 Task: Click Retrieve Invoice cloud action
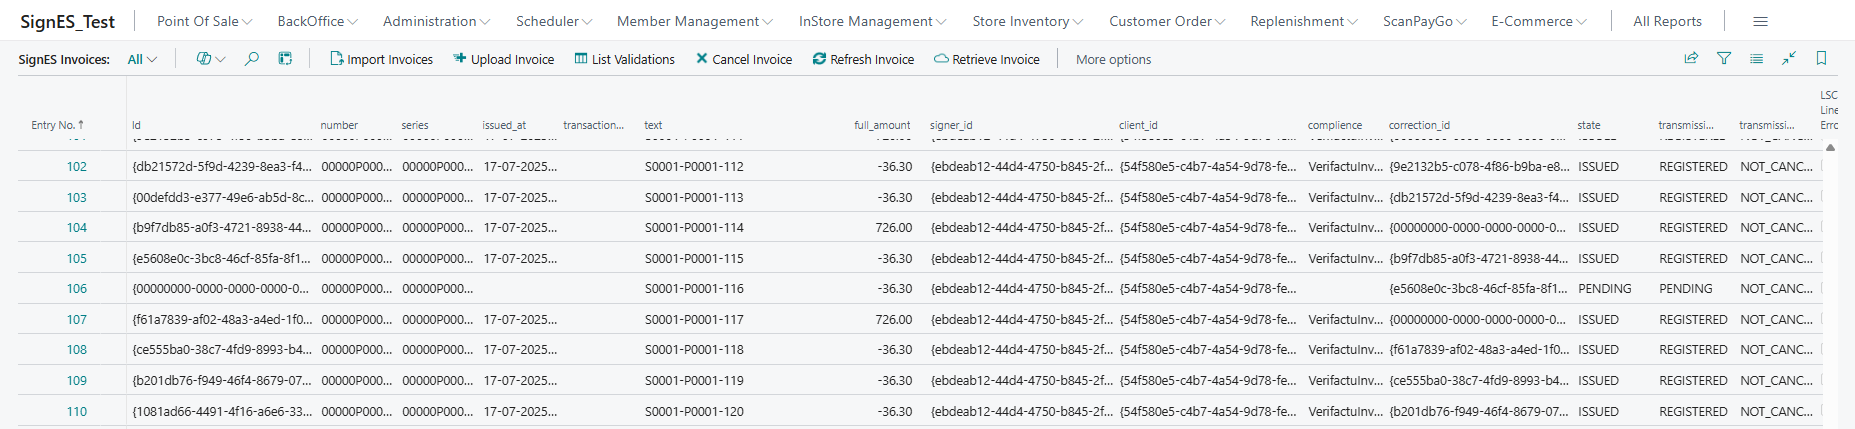(x=986, y=59)
